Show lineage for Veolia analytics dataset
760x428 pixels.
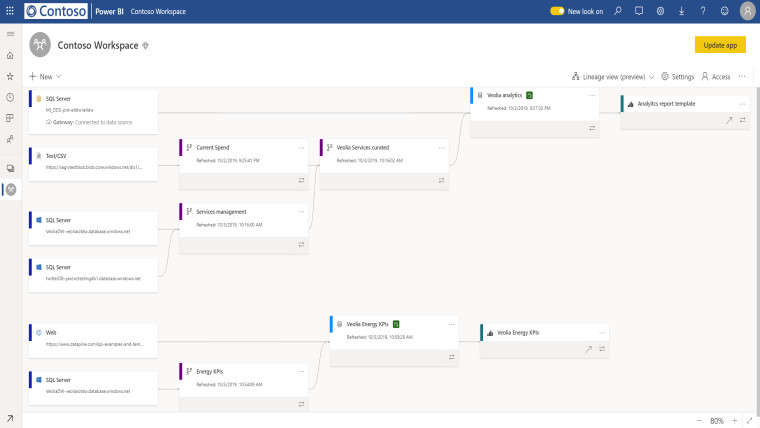[592, 128]
